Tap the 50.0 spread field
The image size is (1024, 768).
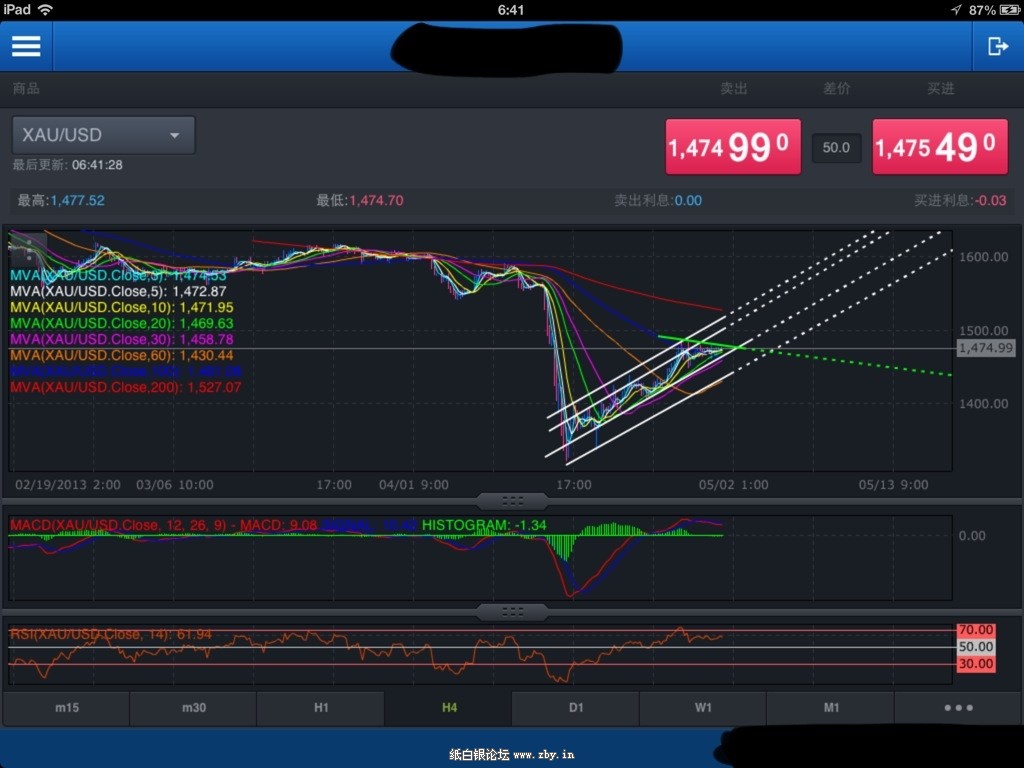tap(835, 148)
